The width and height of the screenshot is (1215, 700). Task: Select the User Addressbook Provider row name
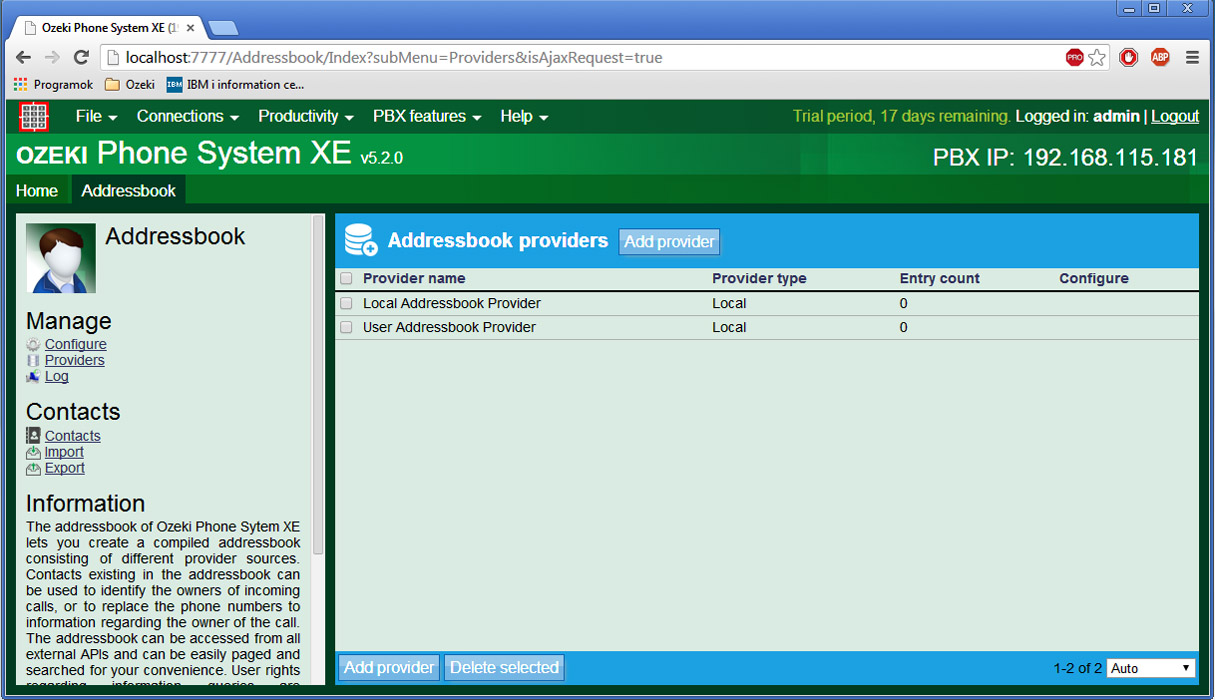pyautogui.click(x=450, y=327)
